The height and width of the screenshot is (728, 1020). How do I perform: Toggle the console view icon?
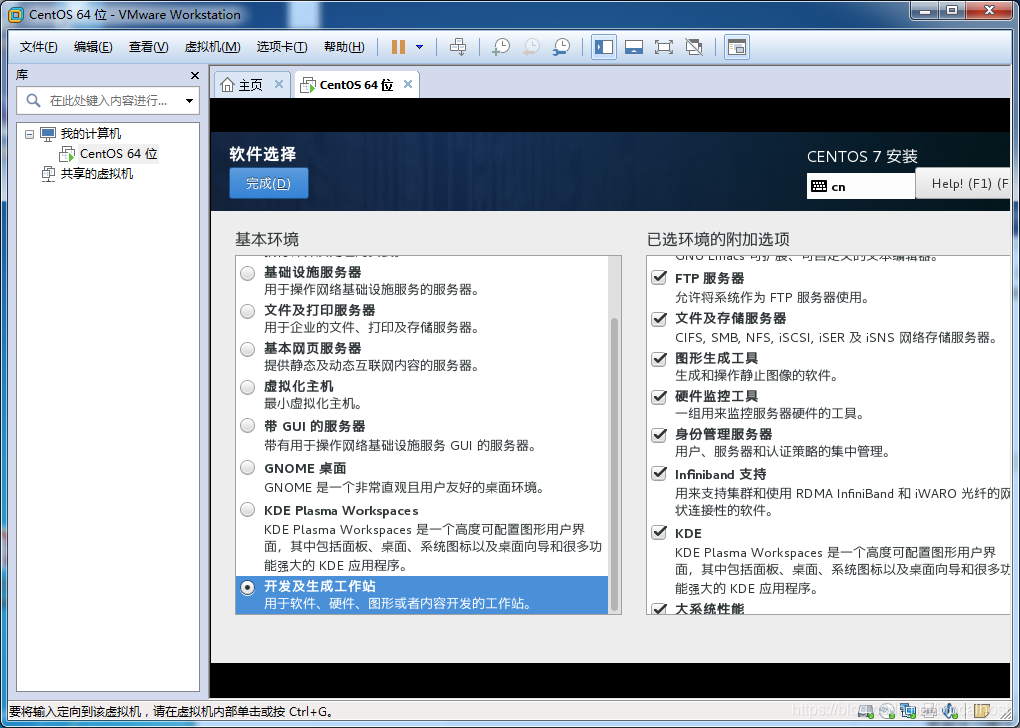736,47
